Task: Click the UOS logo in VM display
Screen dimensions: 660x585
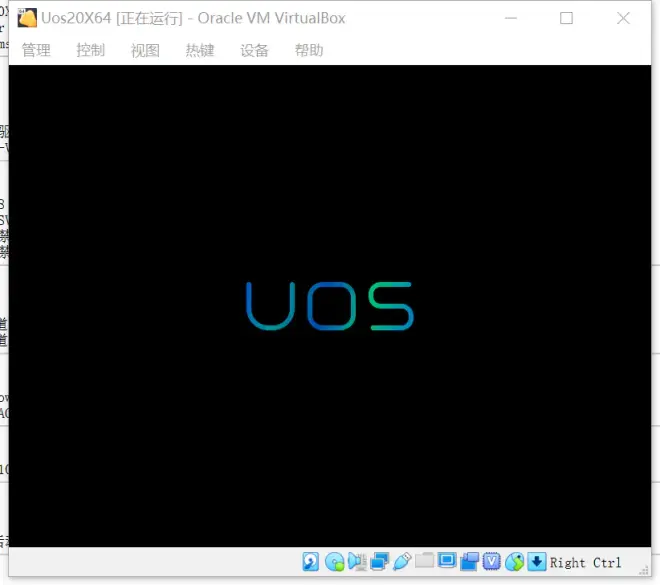Action: (x=330, y=306)
